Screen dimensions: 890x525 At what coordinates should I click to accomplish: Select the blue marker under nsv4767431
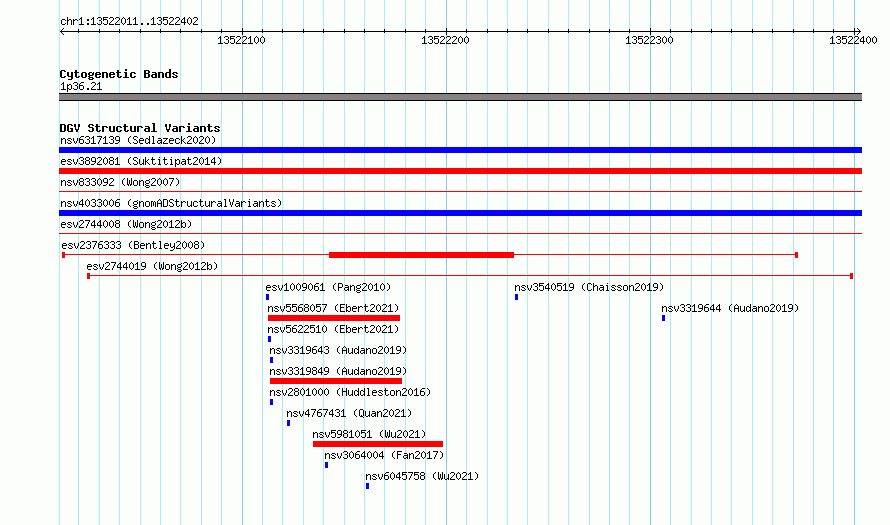(x=288, y=423)
